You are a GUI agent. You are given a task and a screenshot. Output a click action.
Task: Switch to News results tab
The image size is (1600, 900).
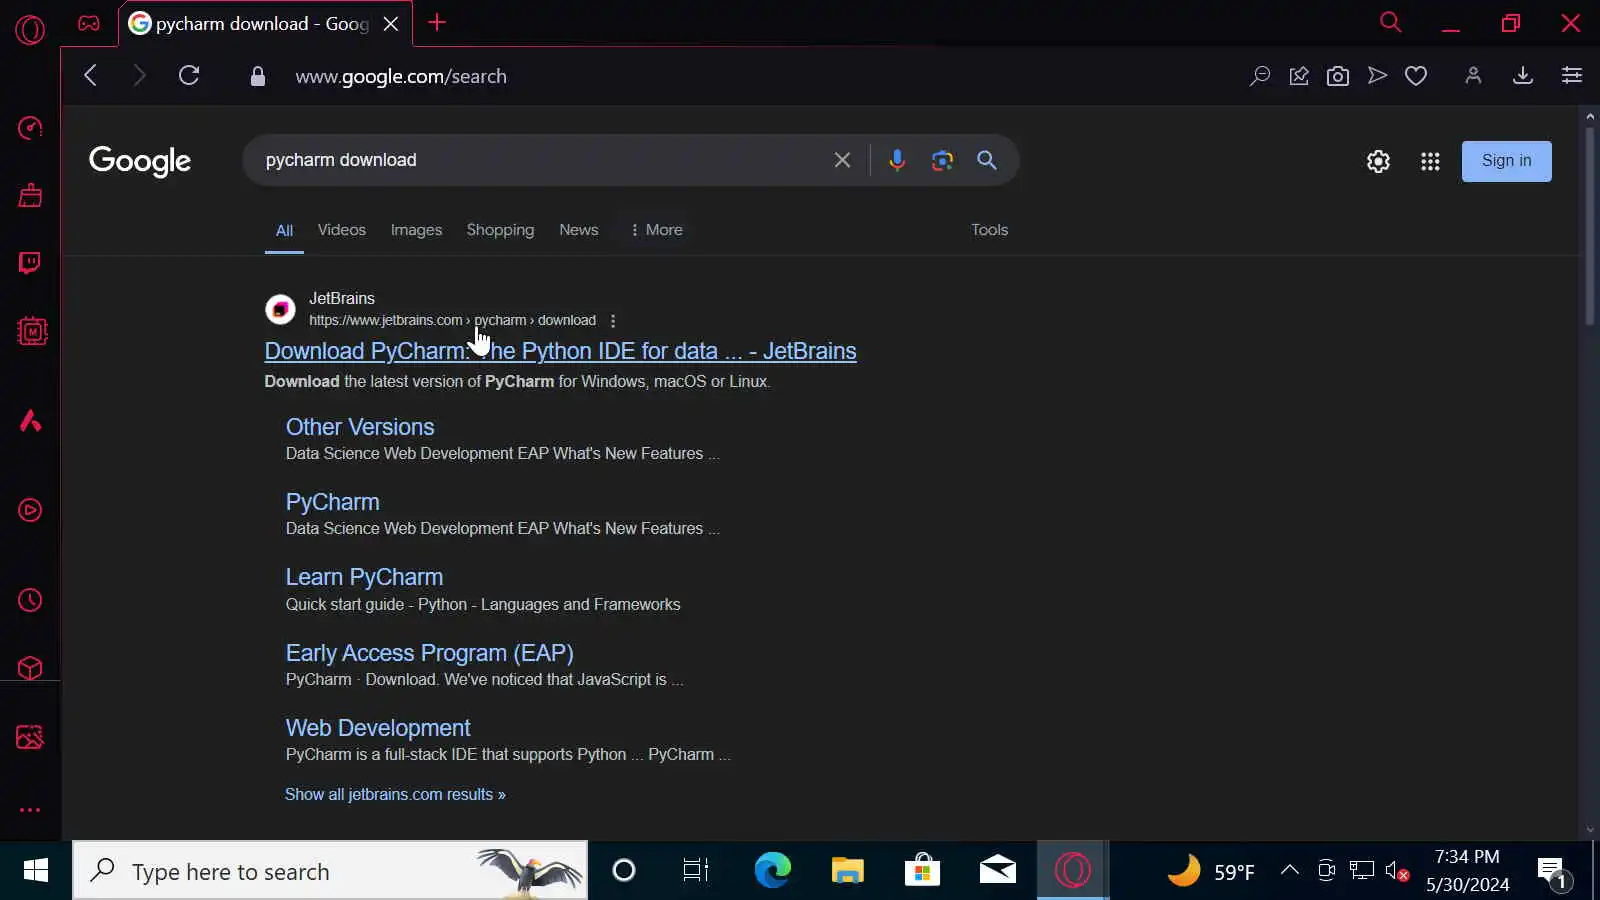pos(579,230)
